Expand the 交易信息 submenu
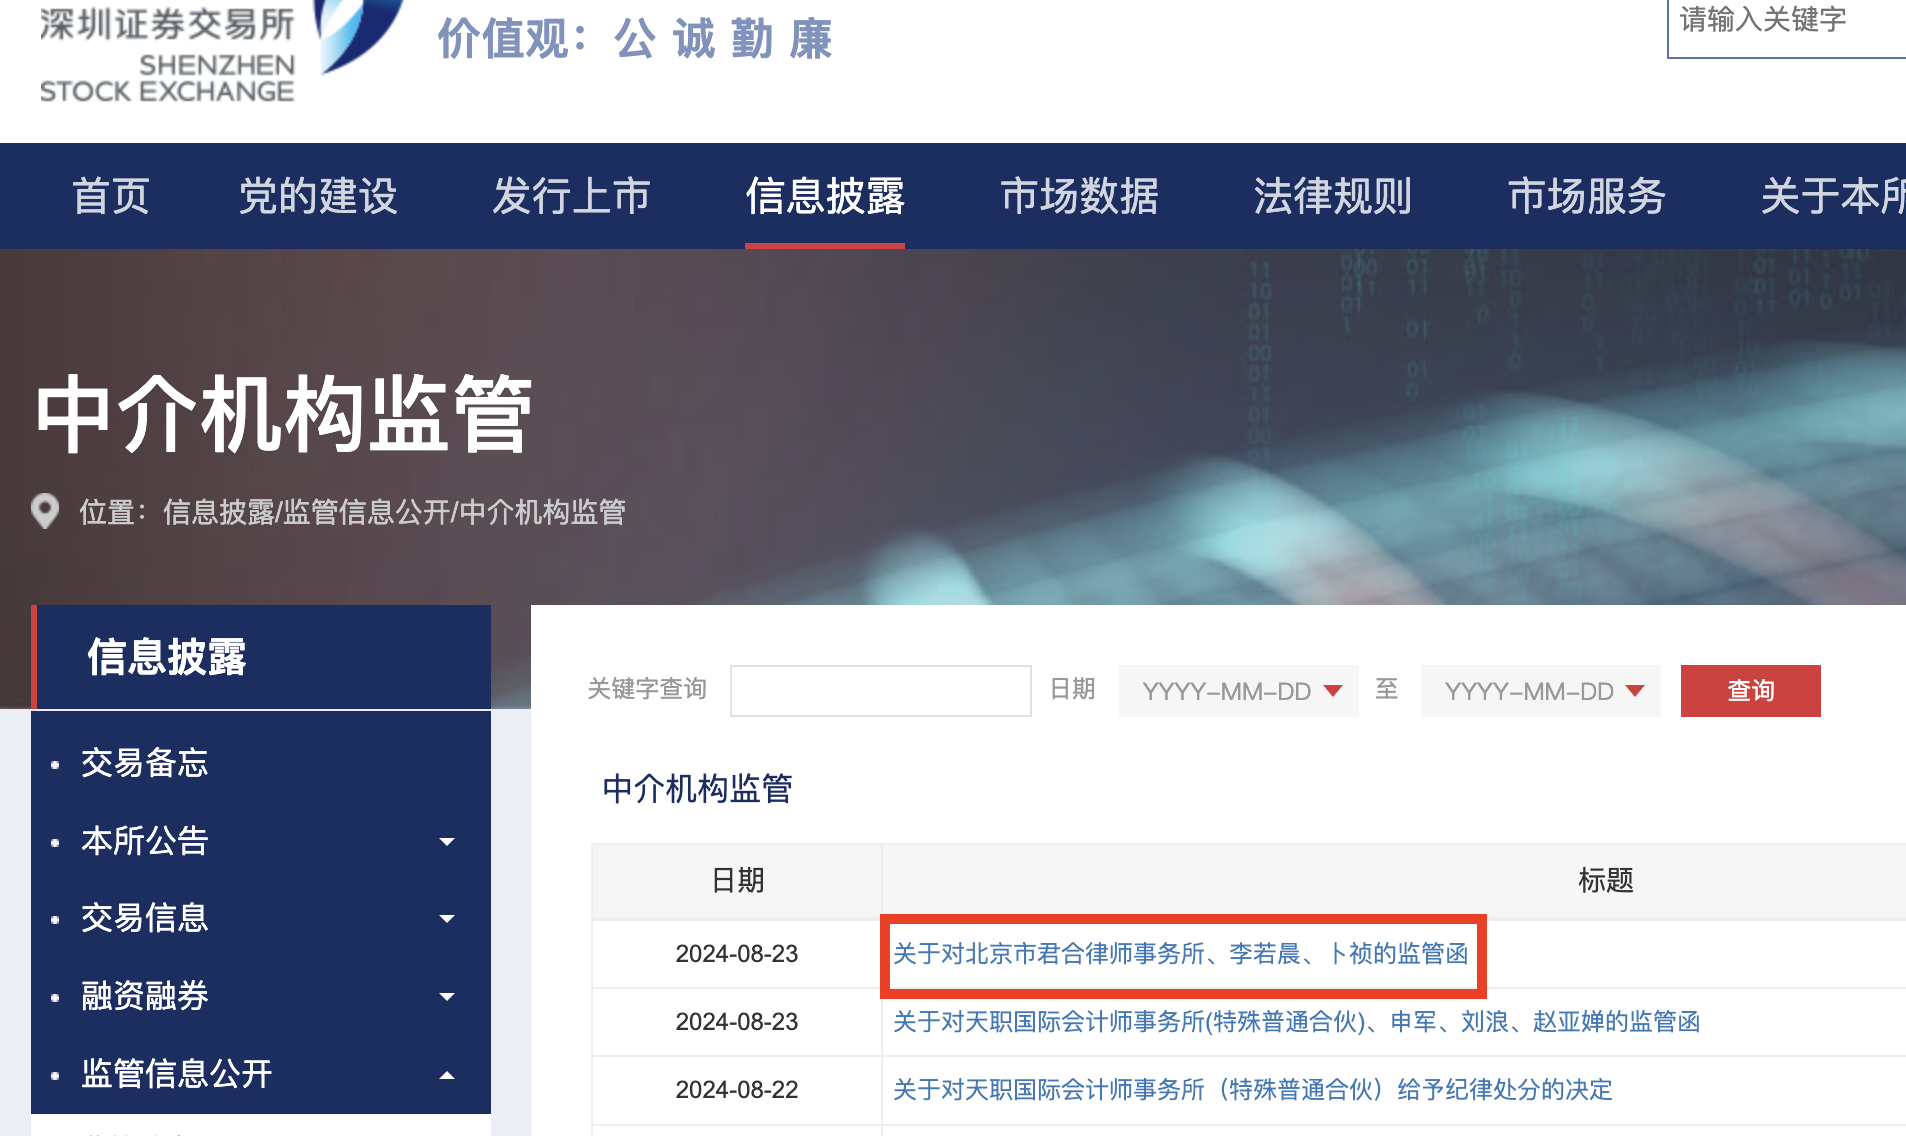This screenshot has width=1906, height=1136. tap(449, 919)
